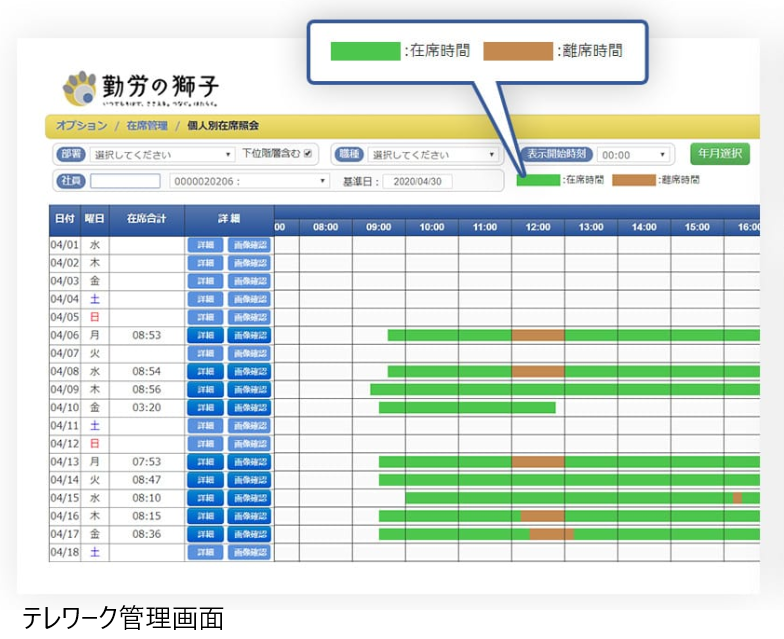
Task: Open the 部署 department dropdown
Action: coord(162,155)
